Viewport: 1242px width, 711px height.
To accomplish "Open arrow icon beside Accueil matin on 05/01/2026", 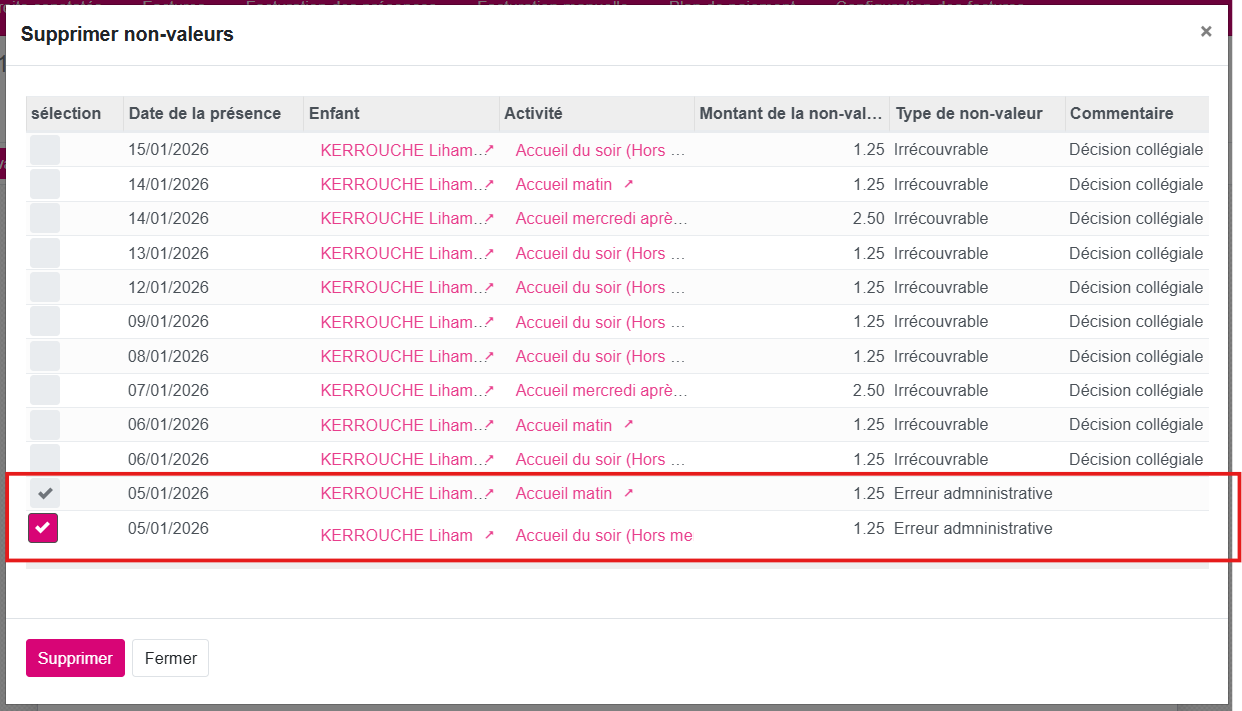I will (x=628, y=493).
